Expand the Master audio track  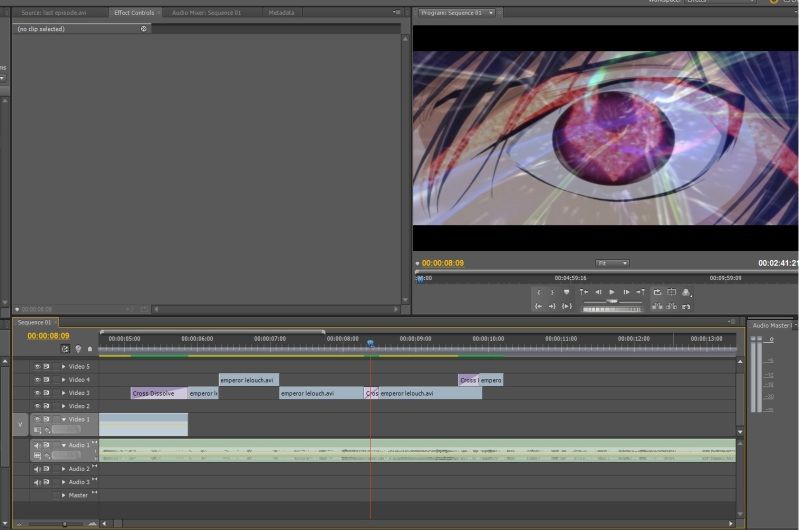point(64,495)
